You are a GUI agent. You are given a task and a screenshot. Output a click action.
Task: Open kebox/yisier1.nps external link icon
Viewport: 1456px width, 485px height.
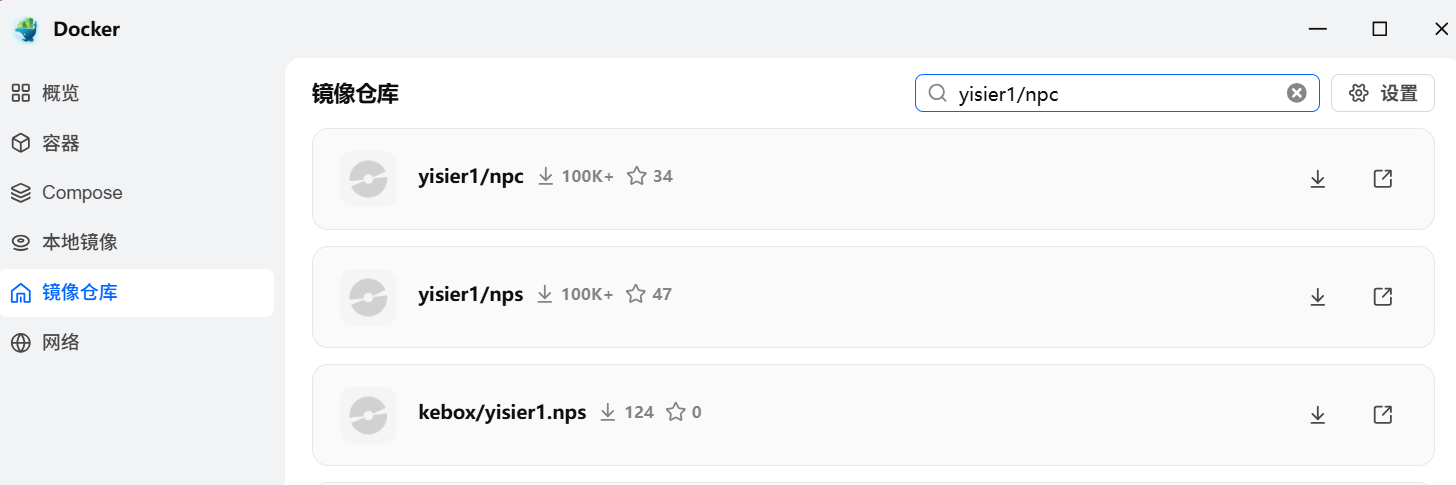pyautogui.click(x=1382, y=414)
